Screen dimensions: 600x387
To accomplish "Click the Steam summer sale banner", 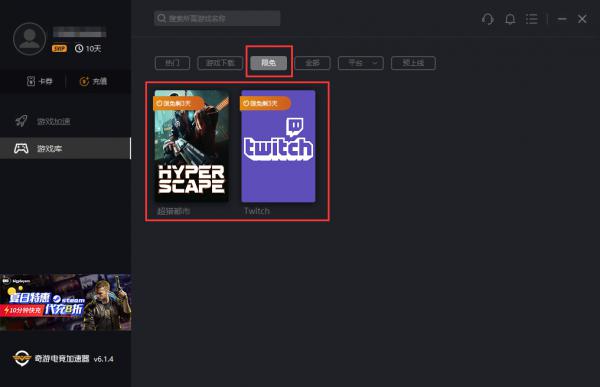I will pos(65,302).
